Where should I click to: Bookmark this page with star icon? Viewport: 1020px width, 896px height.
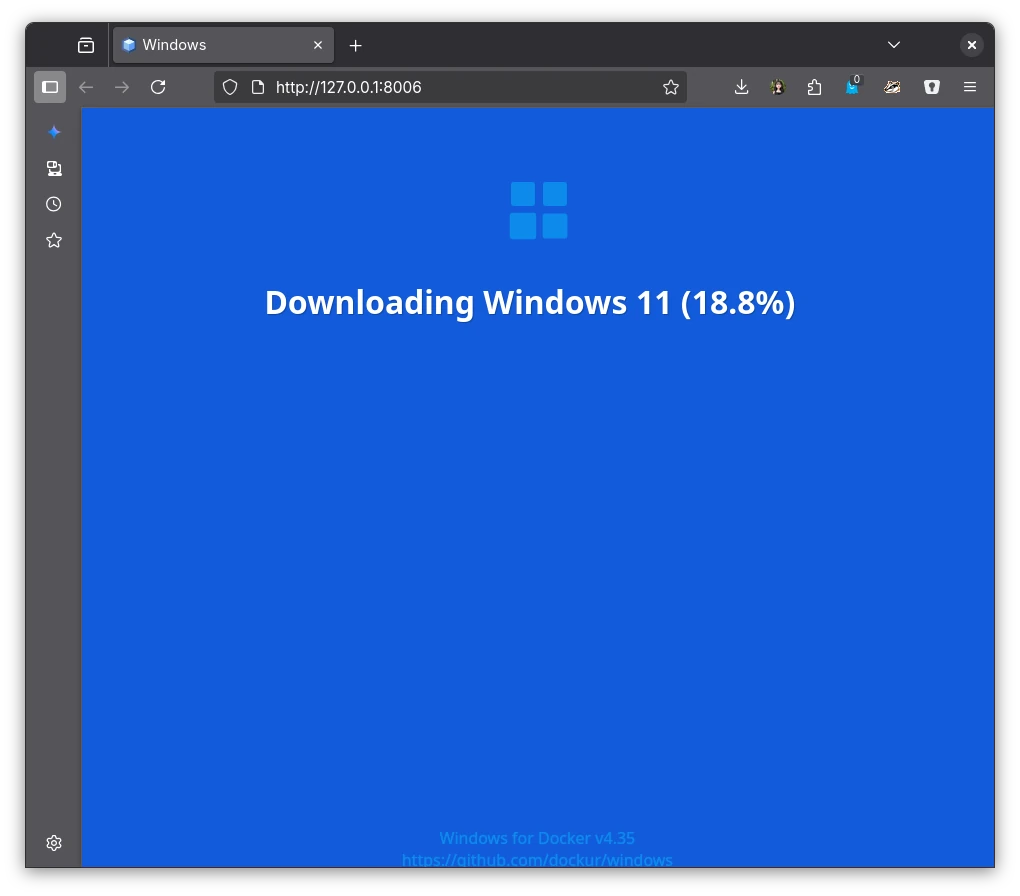671,87
